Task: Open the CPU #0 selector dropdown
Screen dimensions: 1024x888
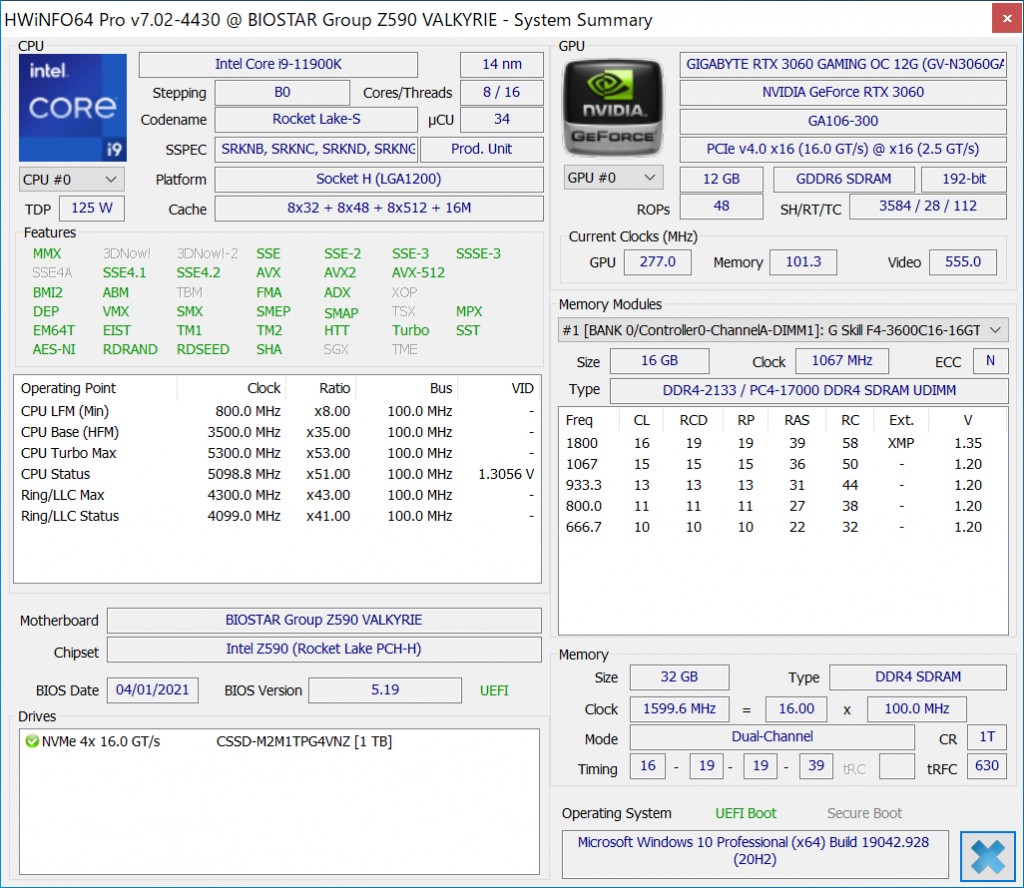Action: pos(71,179)
